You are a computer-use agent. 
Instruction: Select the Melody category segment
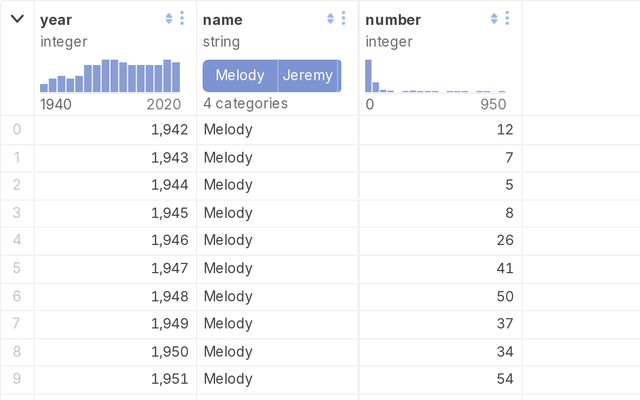[x=240, y=76]
